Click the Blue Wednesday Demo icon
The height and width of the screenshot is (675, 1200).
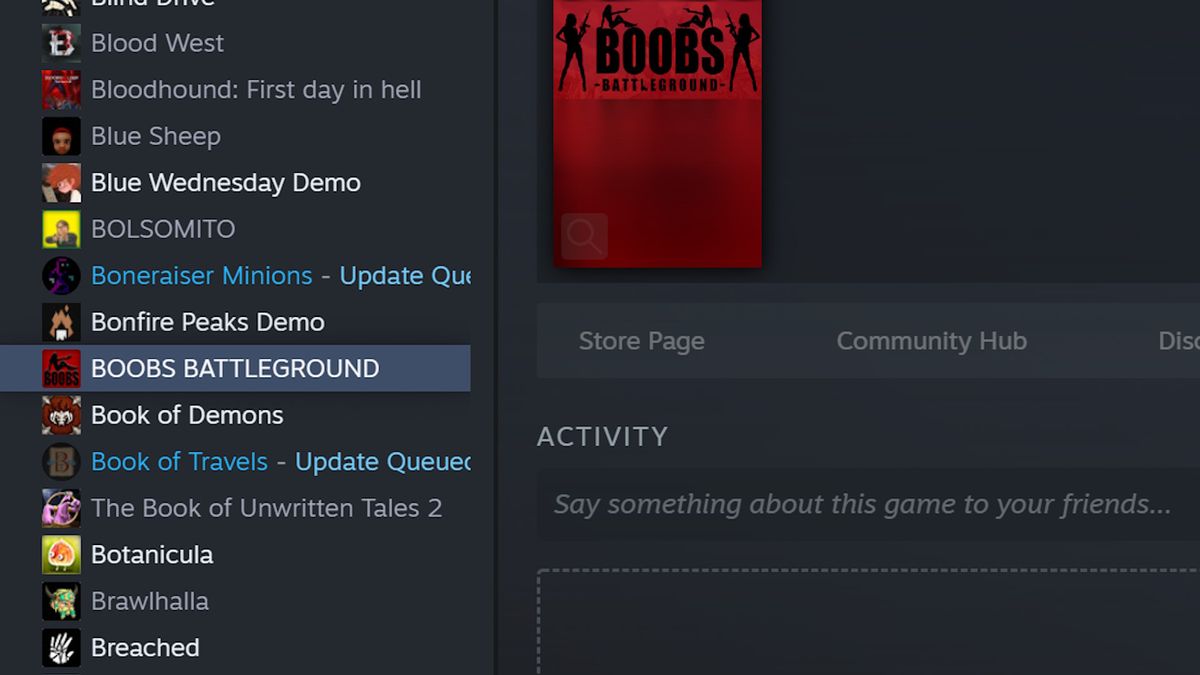click(x=61, y=183)
